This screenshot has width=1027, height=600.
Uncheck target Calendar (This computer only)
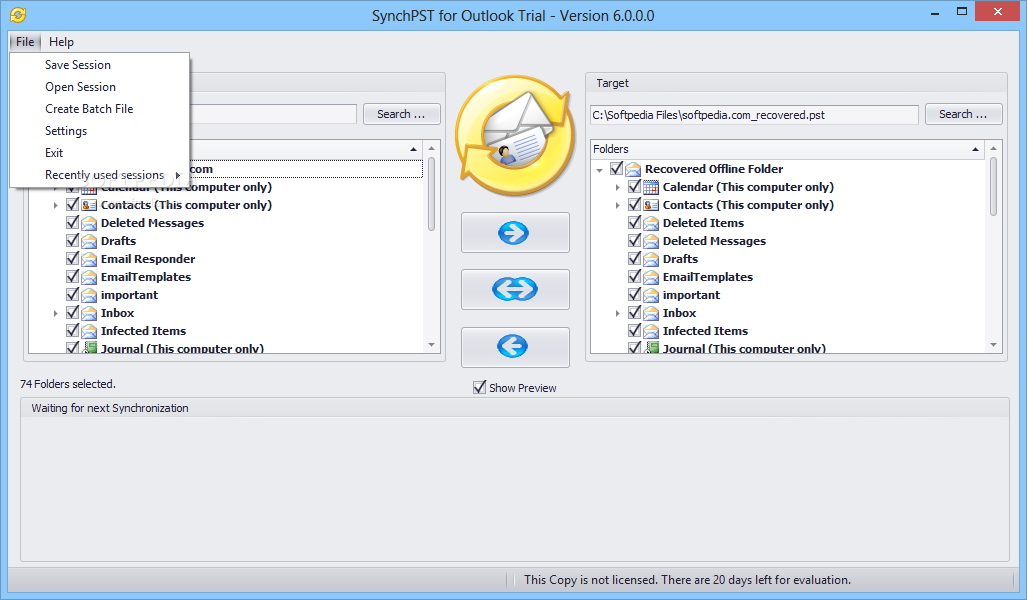pyautogui.click(x=634, y=187)
